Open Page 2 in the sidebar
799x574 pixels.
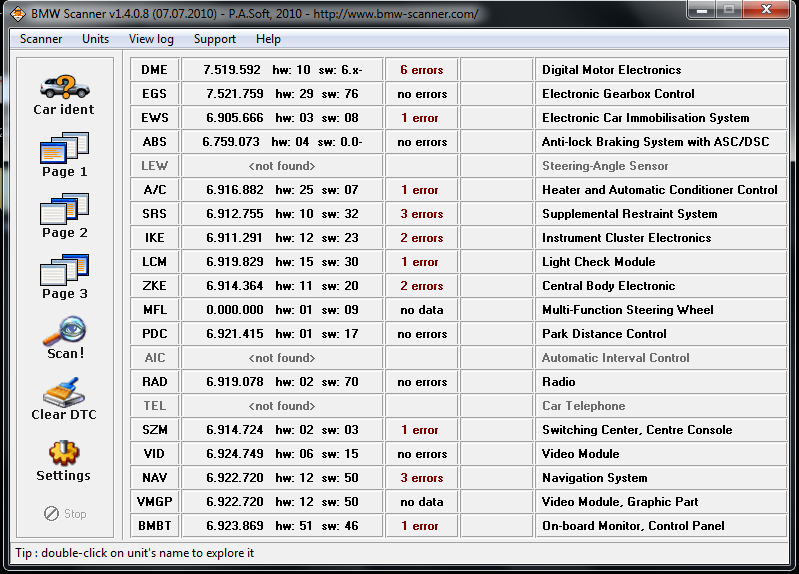click(64, 212)
